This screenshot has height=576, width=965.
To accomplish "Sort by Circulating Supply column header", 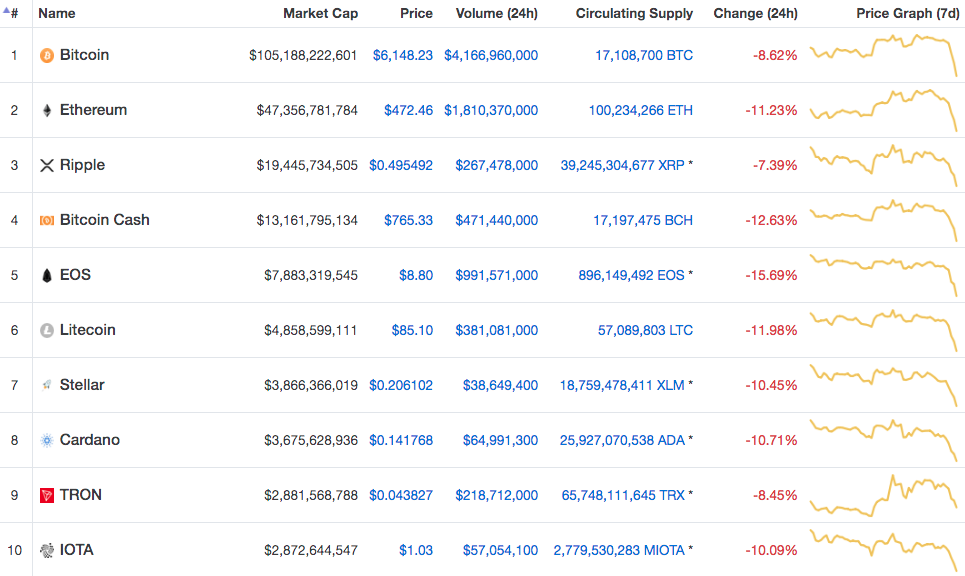I will pyautogui.click(x=634, y=14).
